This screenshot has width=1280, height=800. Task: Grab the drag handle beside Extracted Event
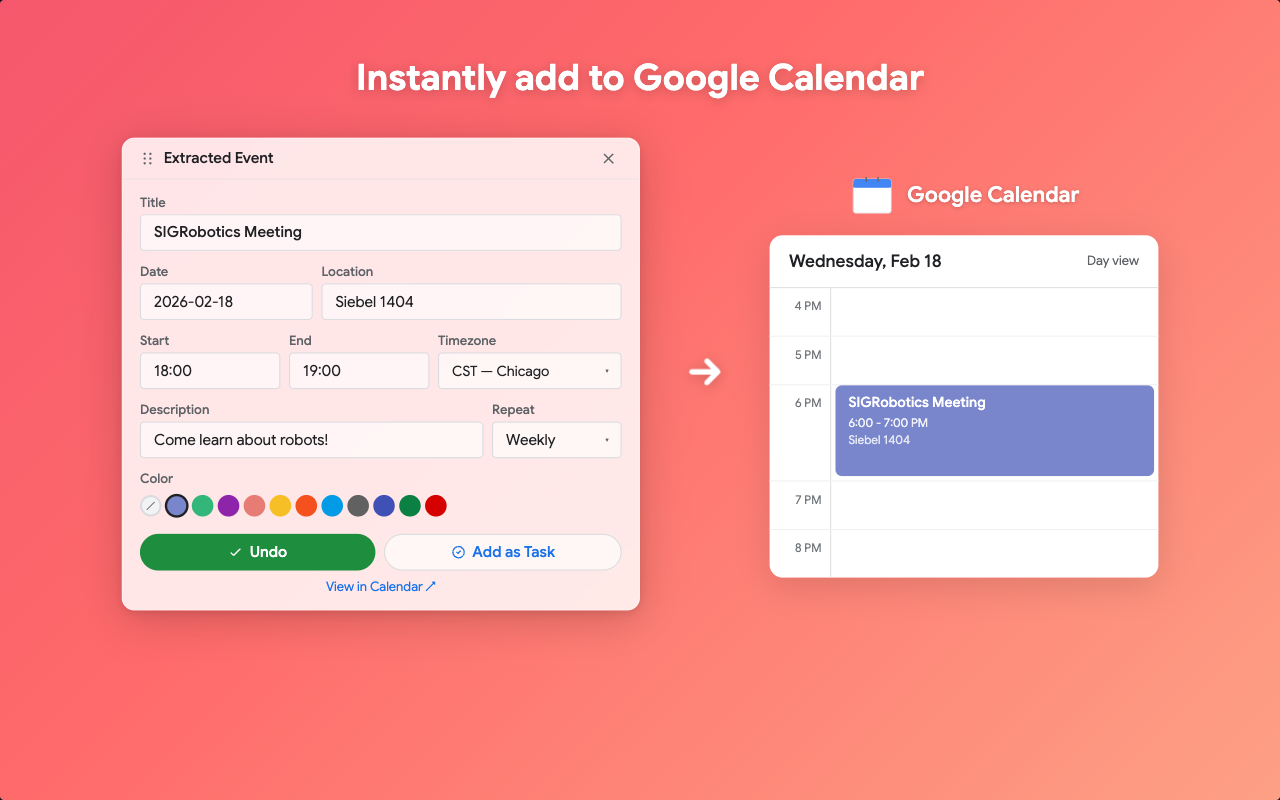(147, 158)
